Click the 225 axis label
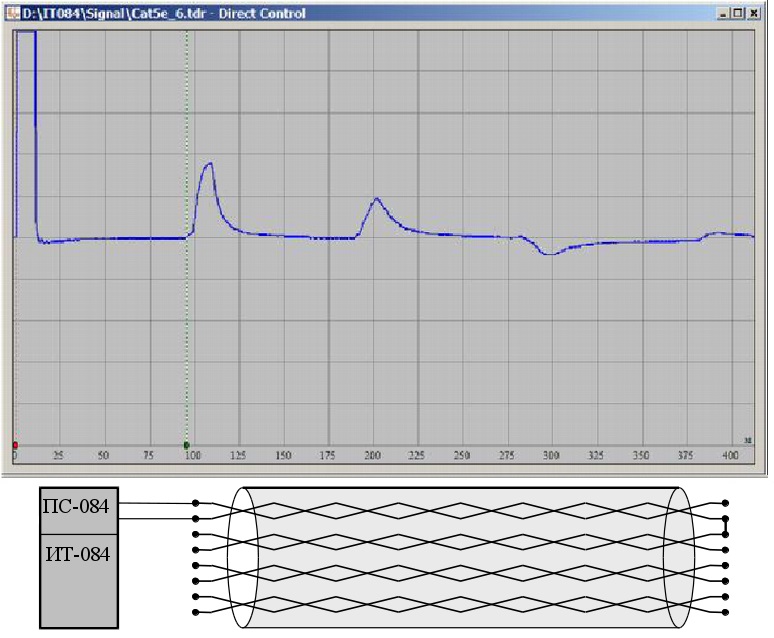This screenshot has height=638, width=774. click(417, 455)
